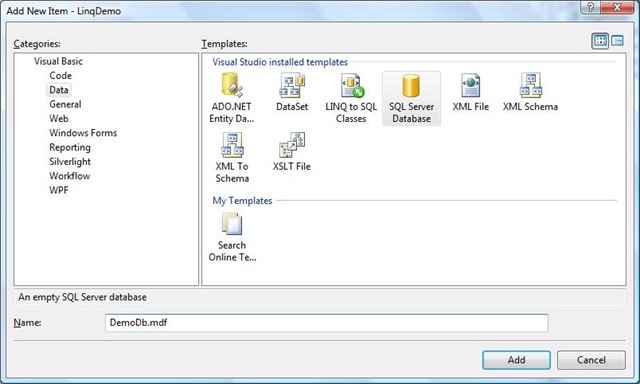Open the Reporting category
The image size is (640, 384).
pos(70,147)
